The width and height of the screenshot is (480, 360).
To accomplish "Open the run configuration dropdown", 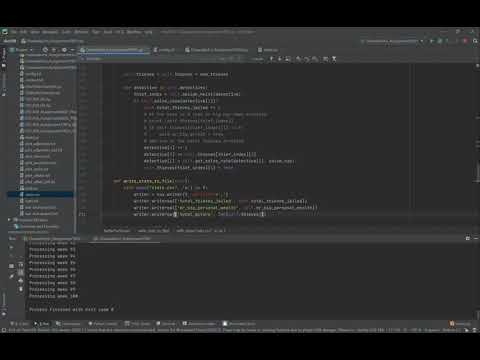I will coord(392,41).
